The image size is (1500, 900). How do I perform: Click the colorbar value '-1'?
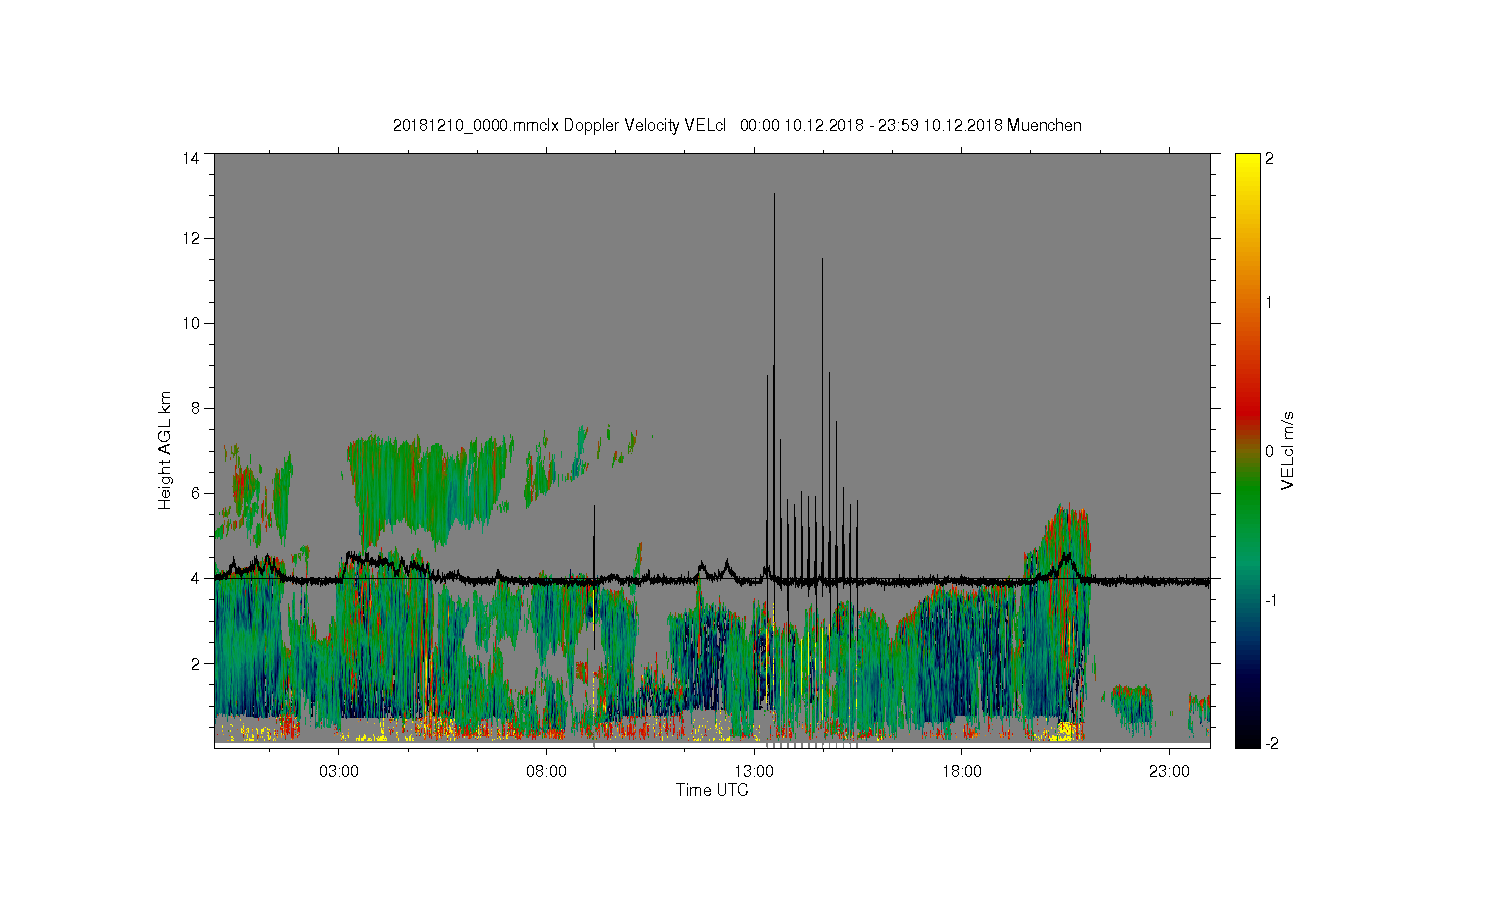(1270, 600)
